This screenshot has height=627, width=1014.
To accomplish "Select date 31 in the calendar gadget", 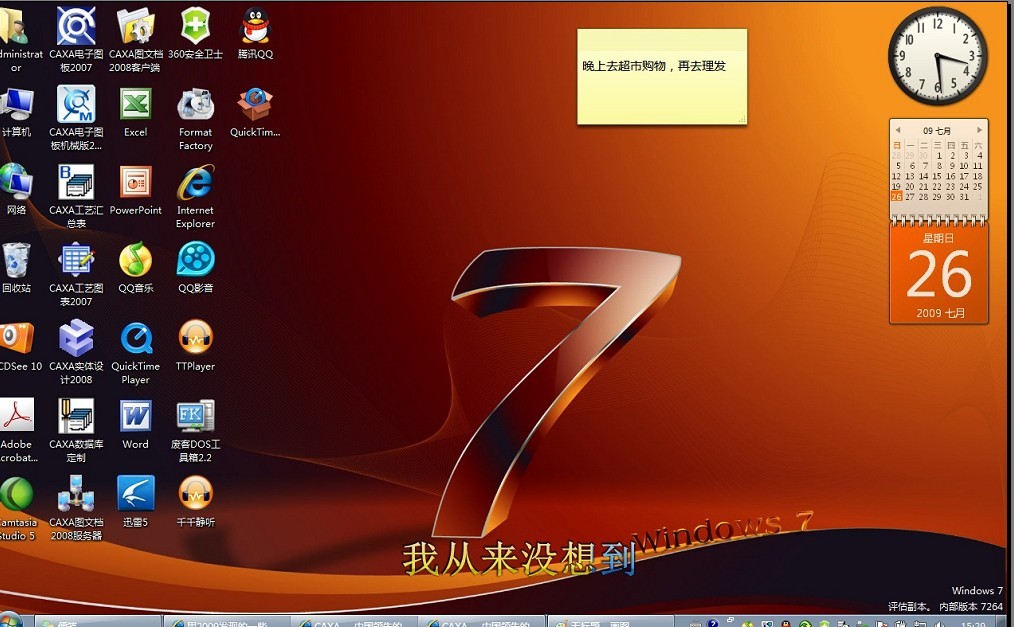I will [964, 197].
